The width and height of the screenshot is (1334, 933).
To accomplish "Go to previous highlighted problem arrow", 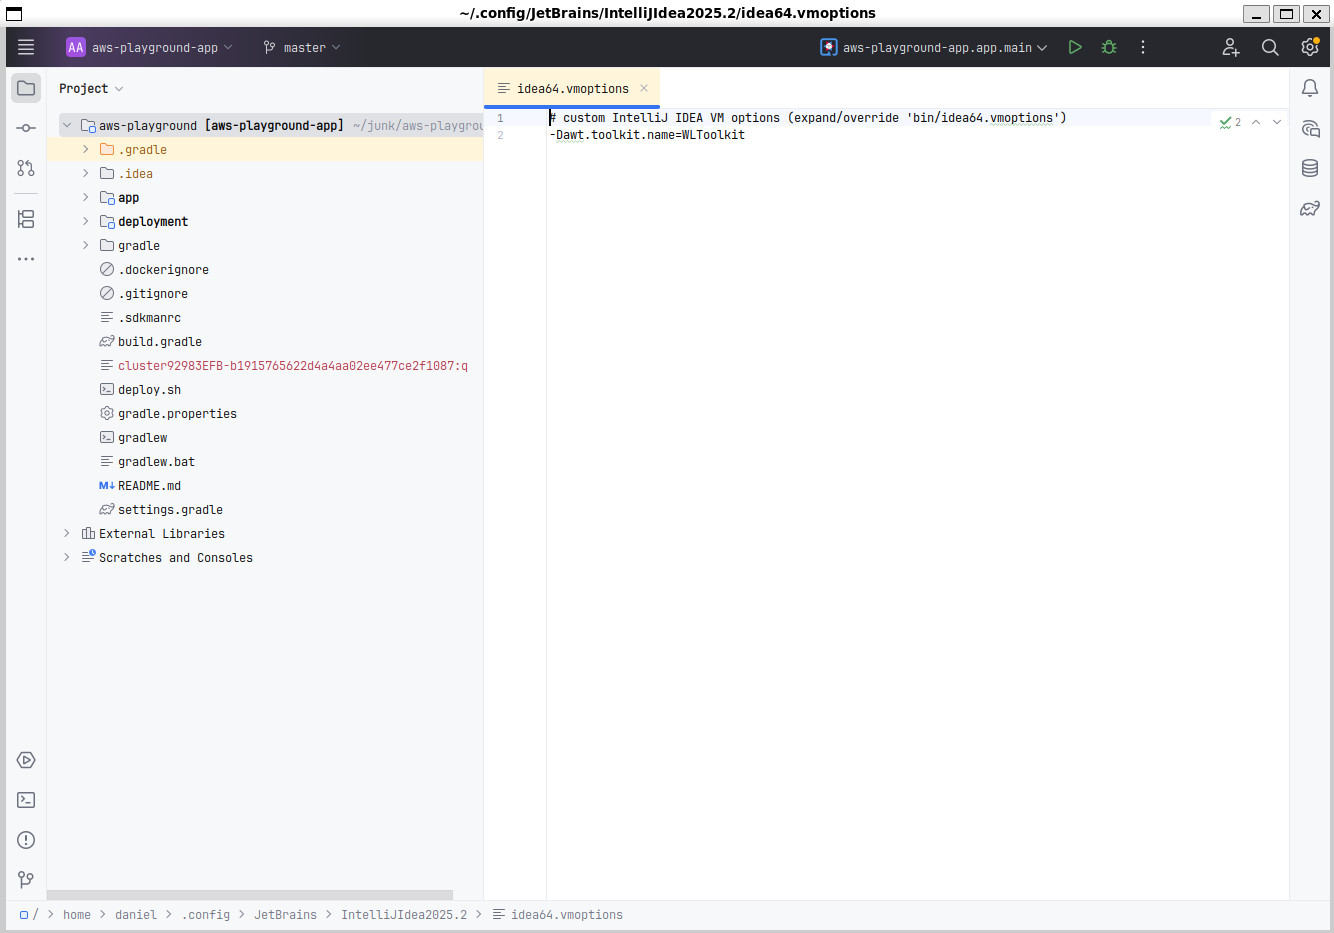I will click(1256, 122).
